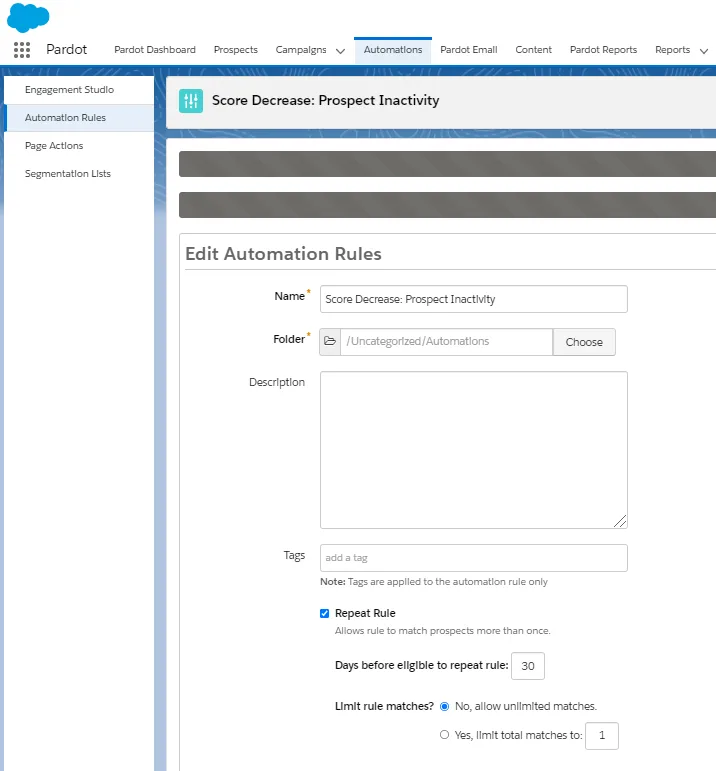Click the Description textarea resize handle
The image size is (716, 771).
coord(620,521)
